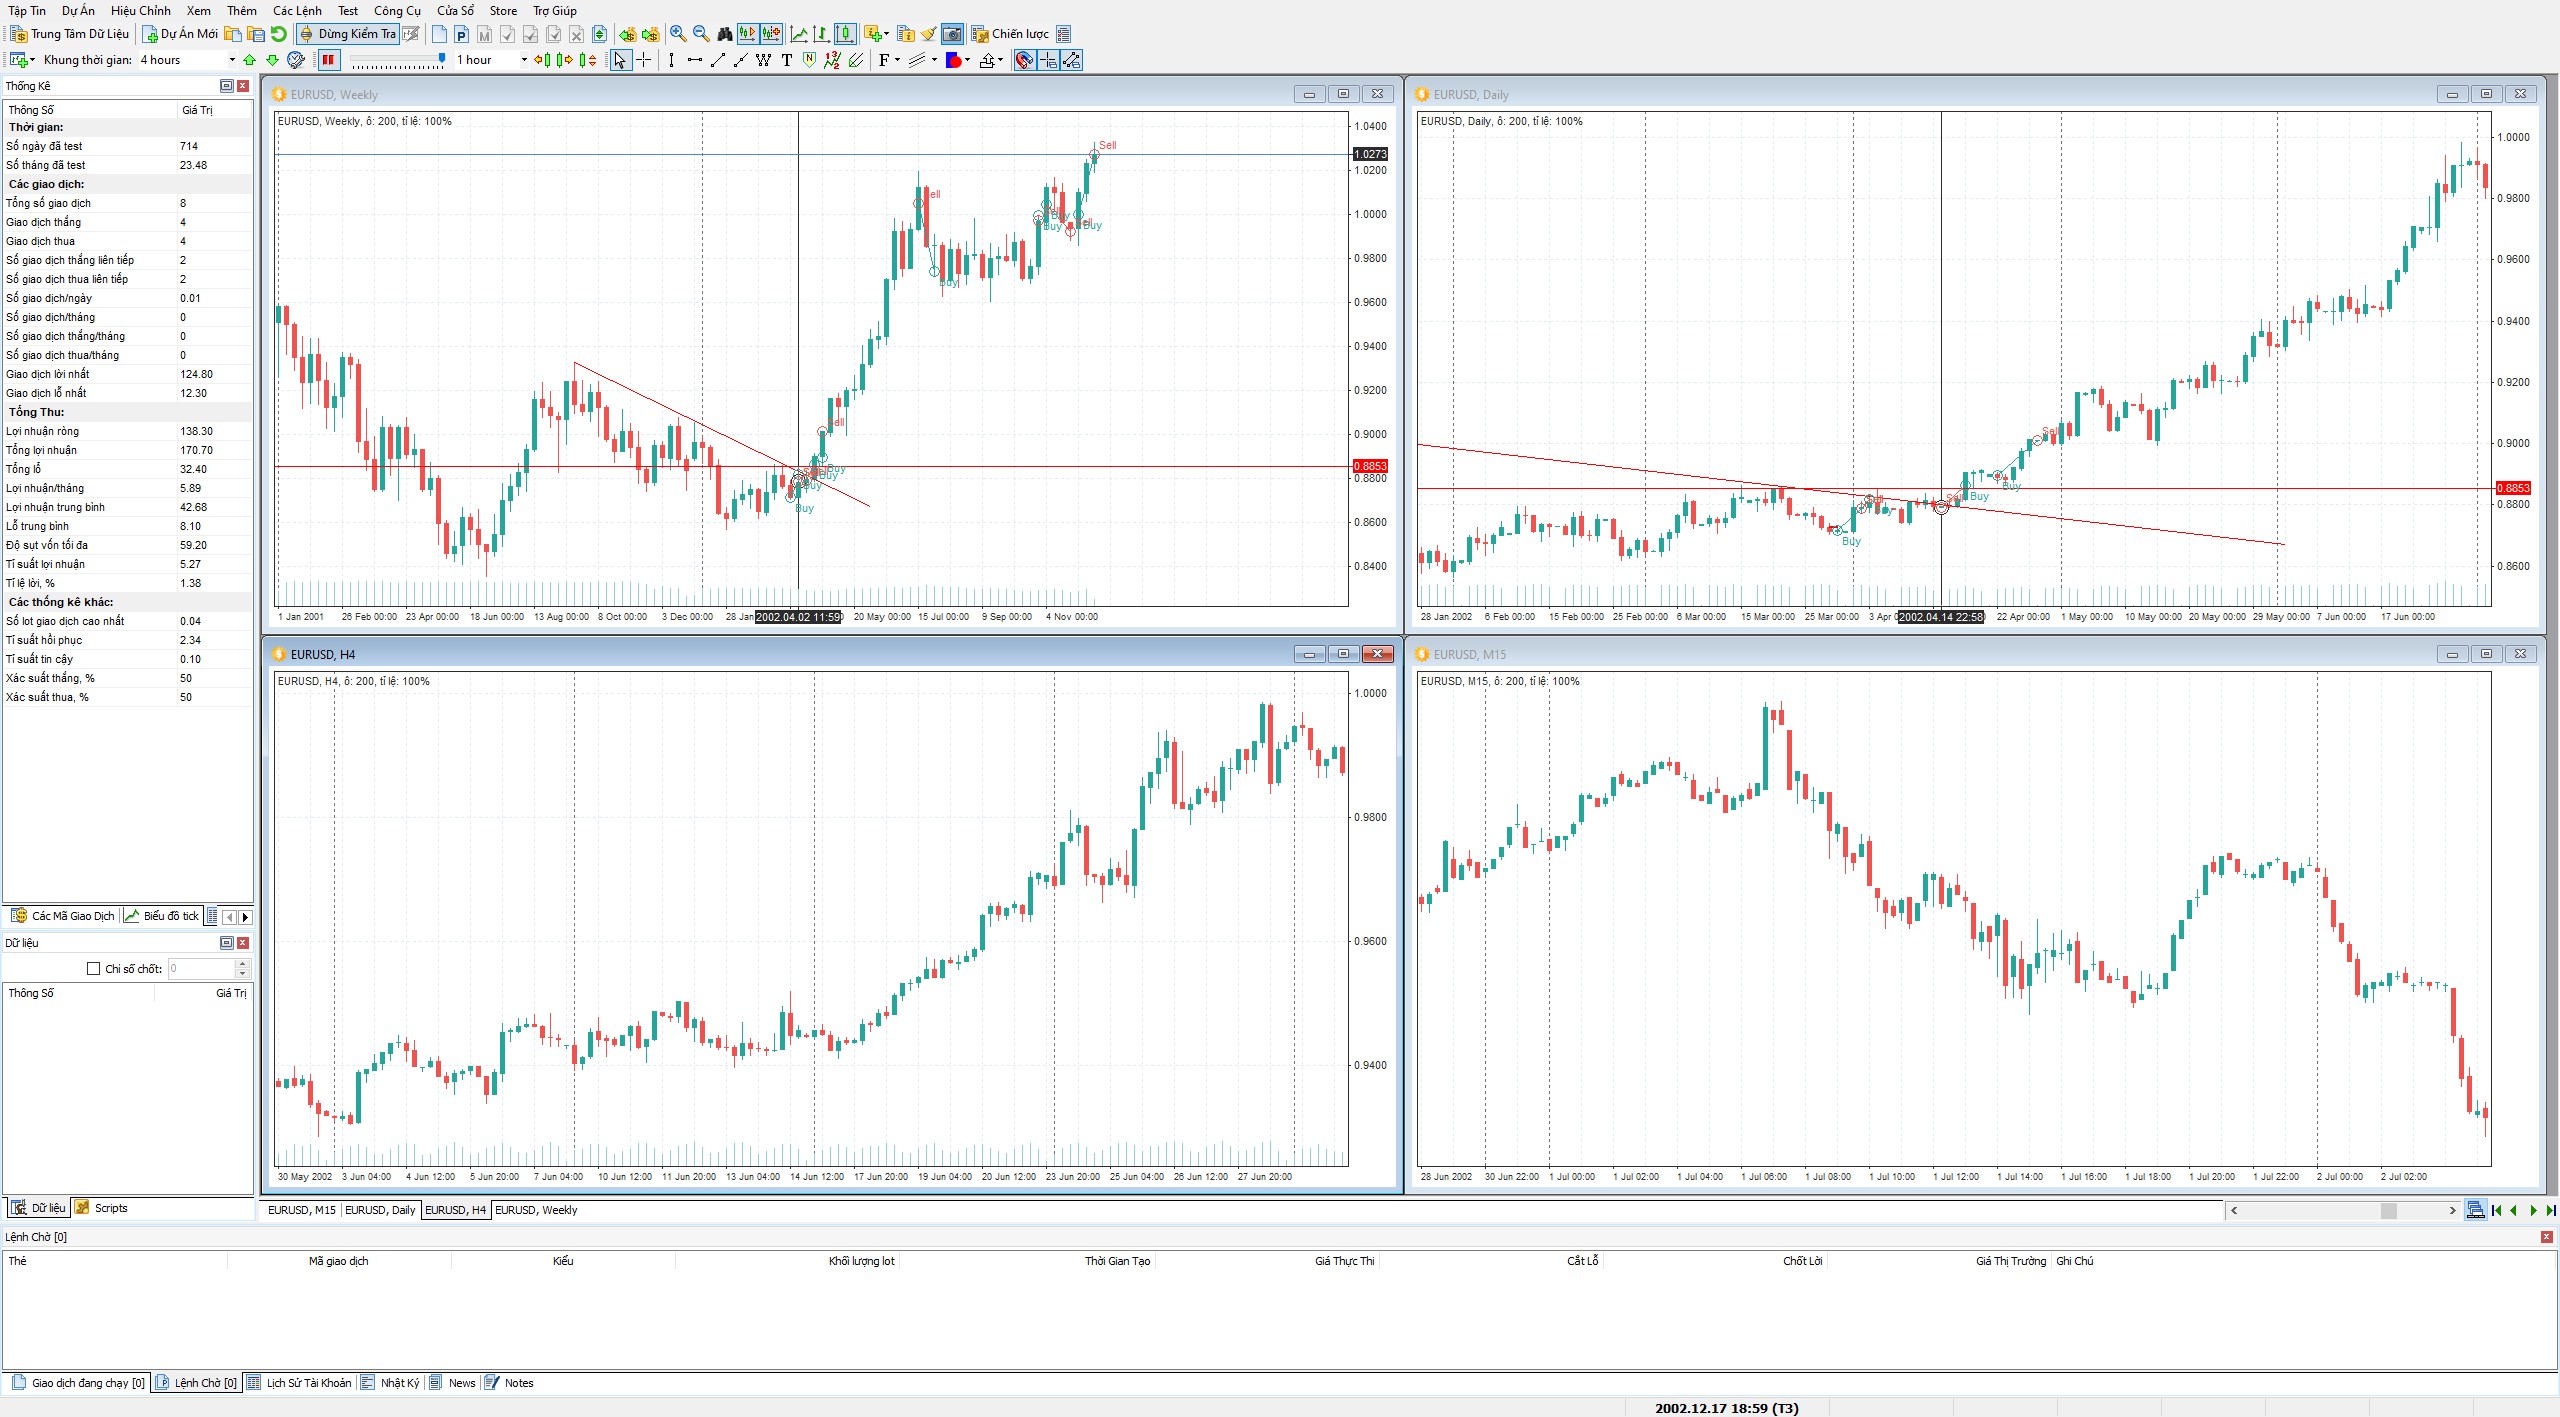The height and width of the screenshot is (1417, 2560).
Task: Click the 'Dự Án Mới' button
Action: tap(181, 34)
